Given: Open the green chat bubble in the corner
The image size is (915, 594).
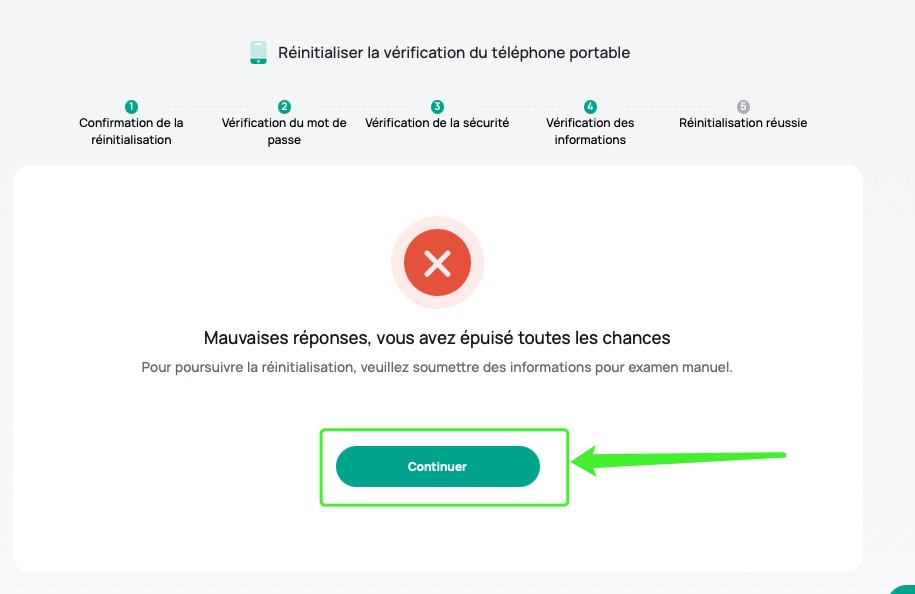Looking at the screenshot, I should 904,588.
